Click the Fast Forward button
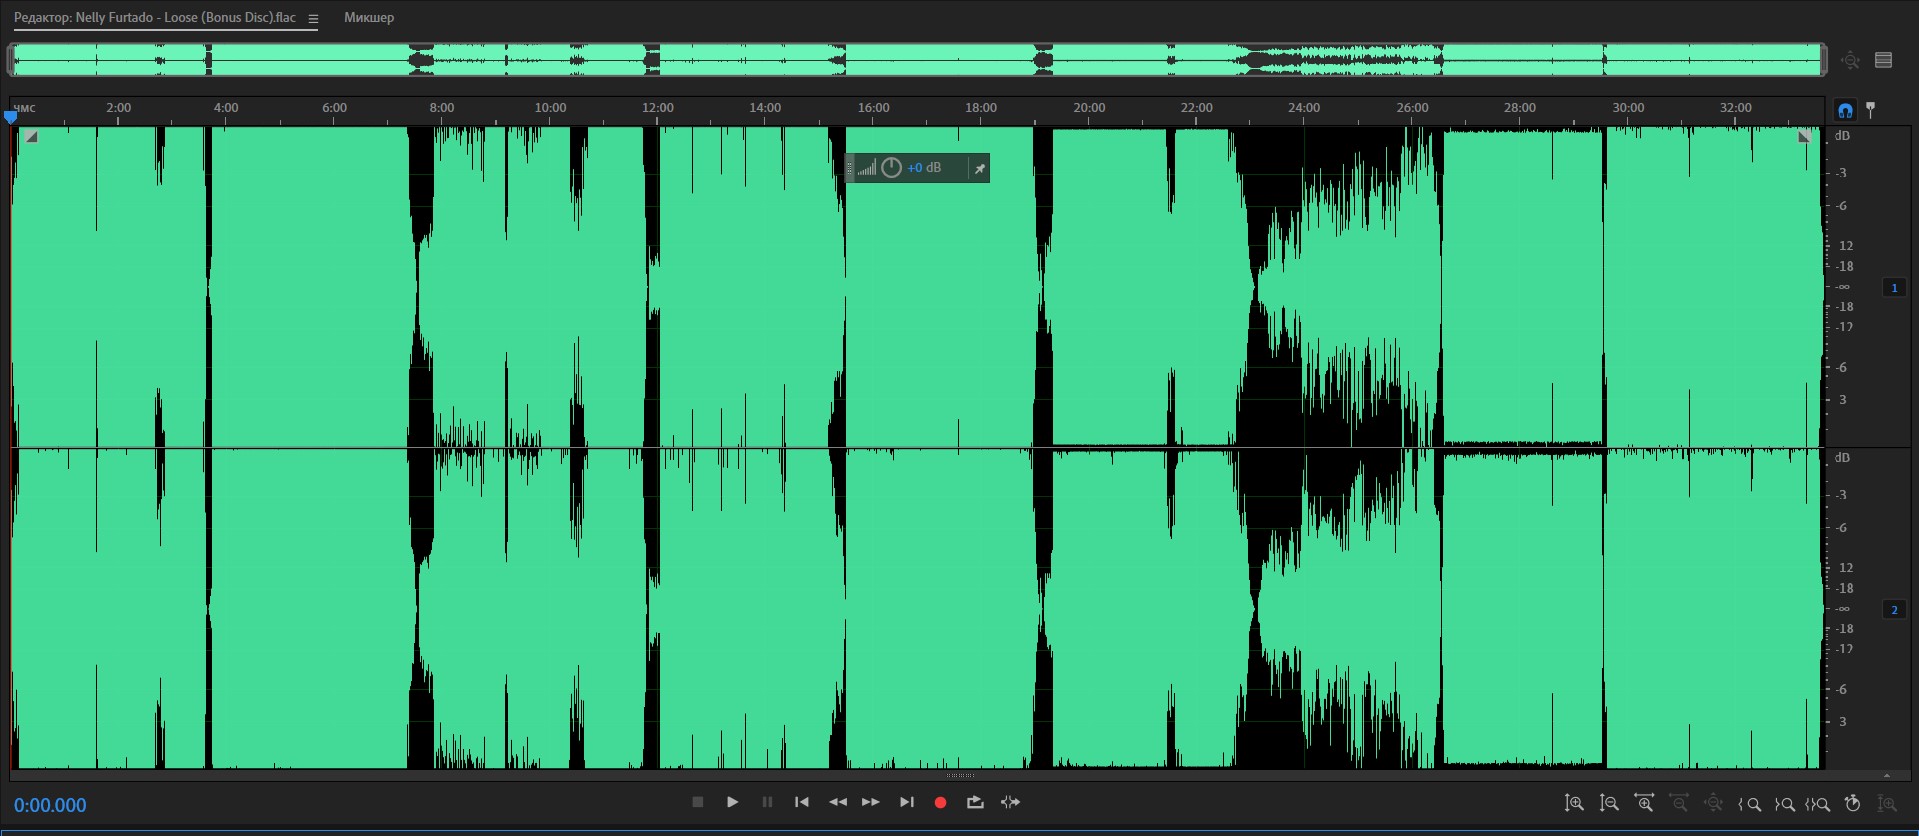Image resolution: width=1919 pixels, height=836 pixels. [x=871, y=802]
